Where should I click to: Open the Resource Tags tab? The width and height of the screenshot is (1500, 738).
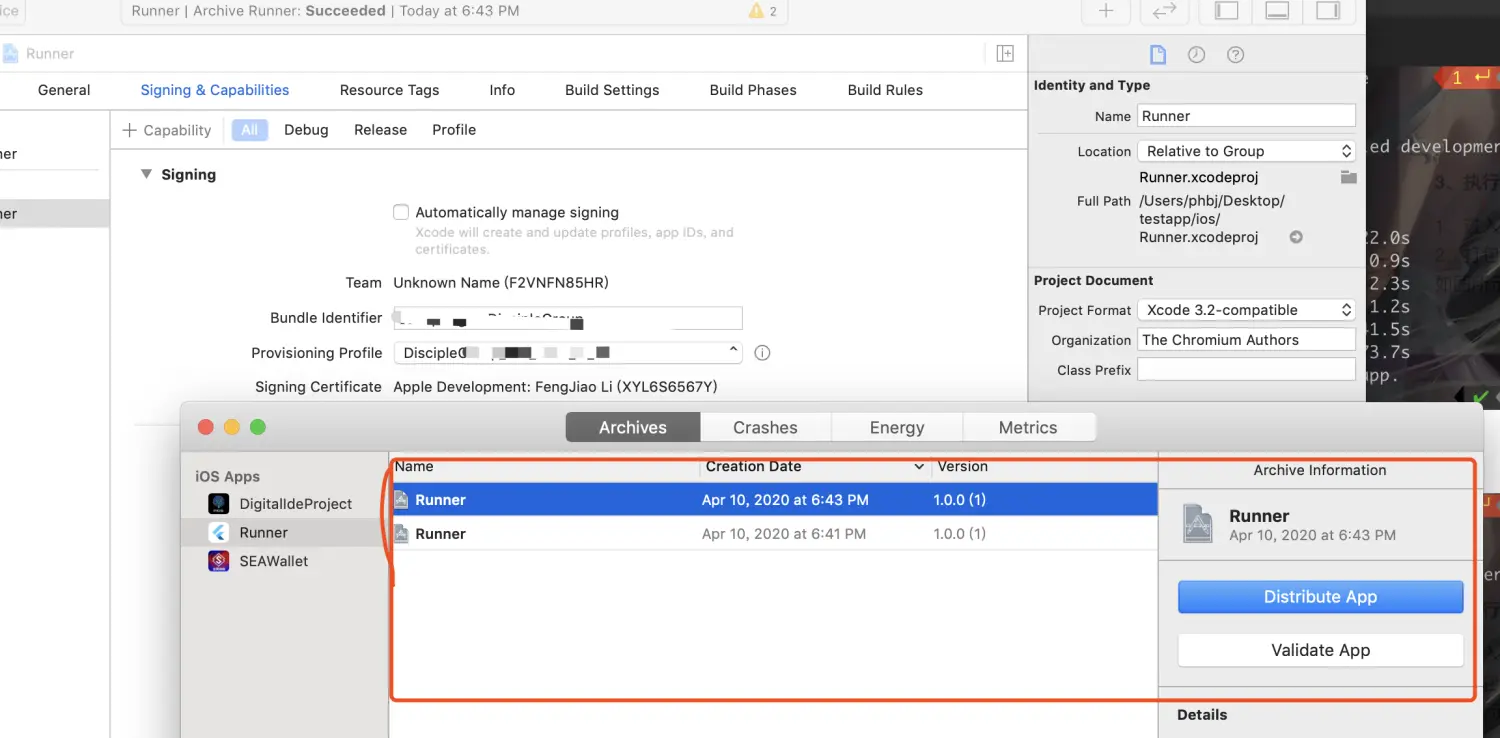click(389, 90)
